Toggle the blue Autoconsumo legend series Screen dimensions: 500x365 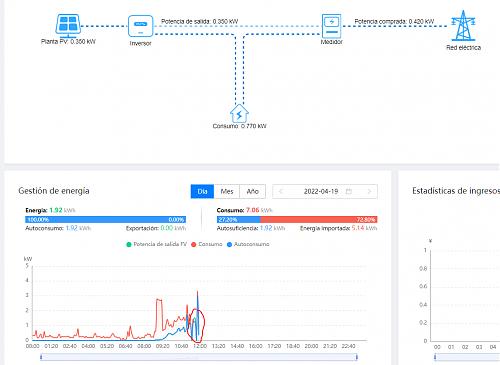pyautogui.click(x=248, y=244)
